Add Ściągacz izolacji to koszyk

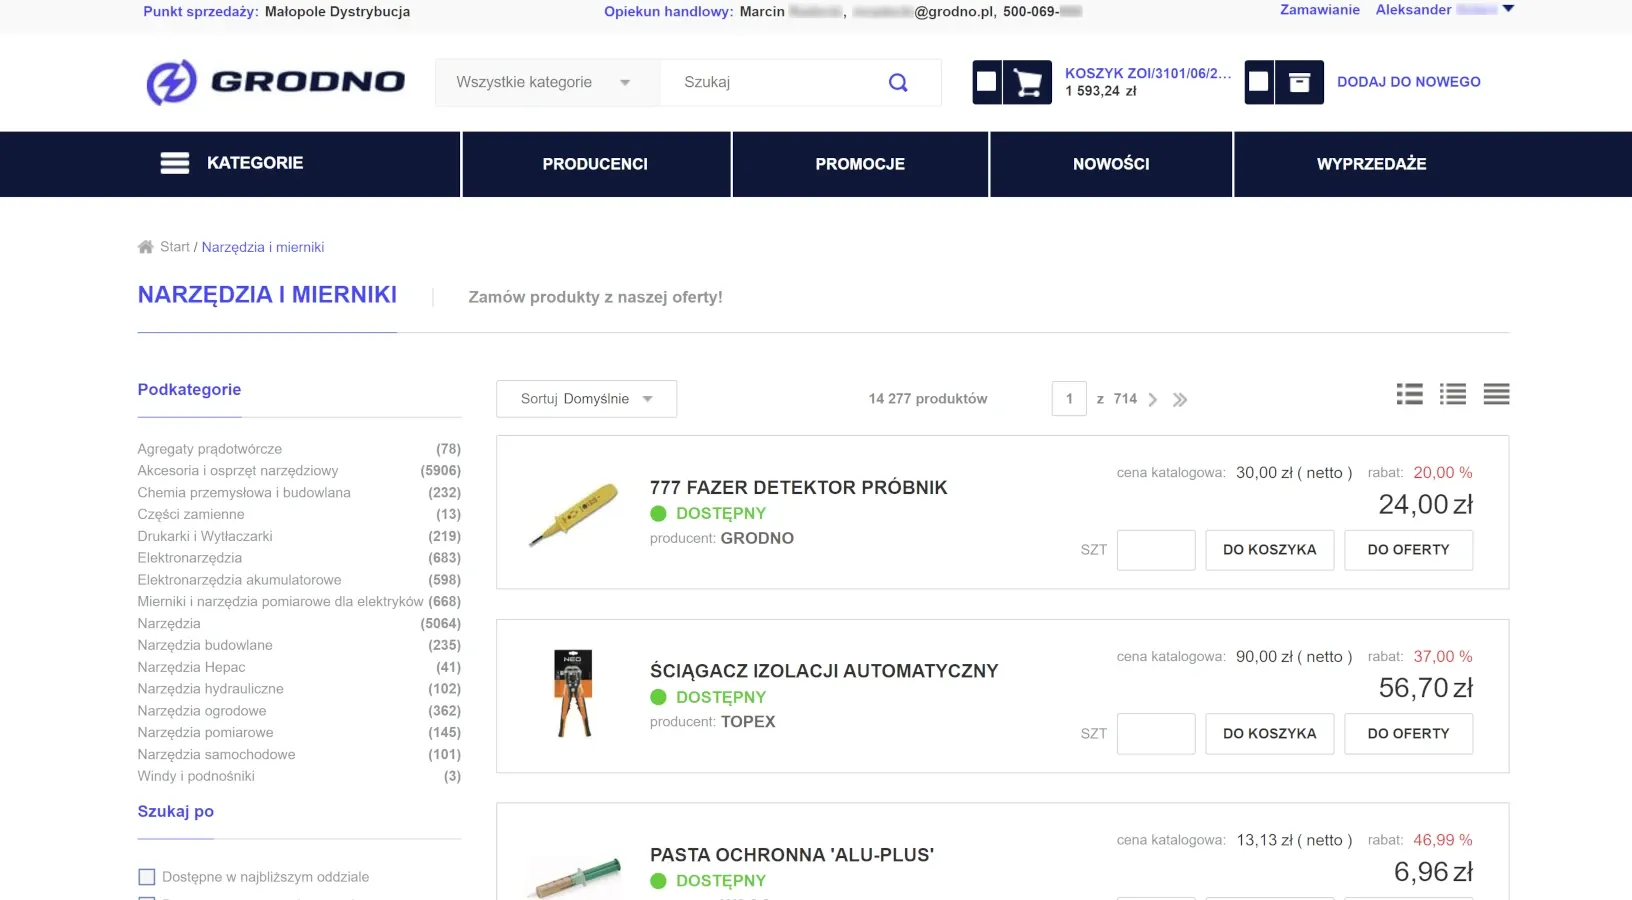1270,734
